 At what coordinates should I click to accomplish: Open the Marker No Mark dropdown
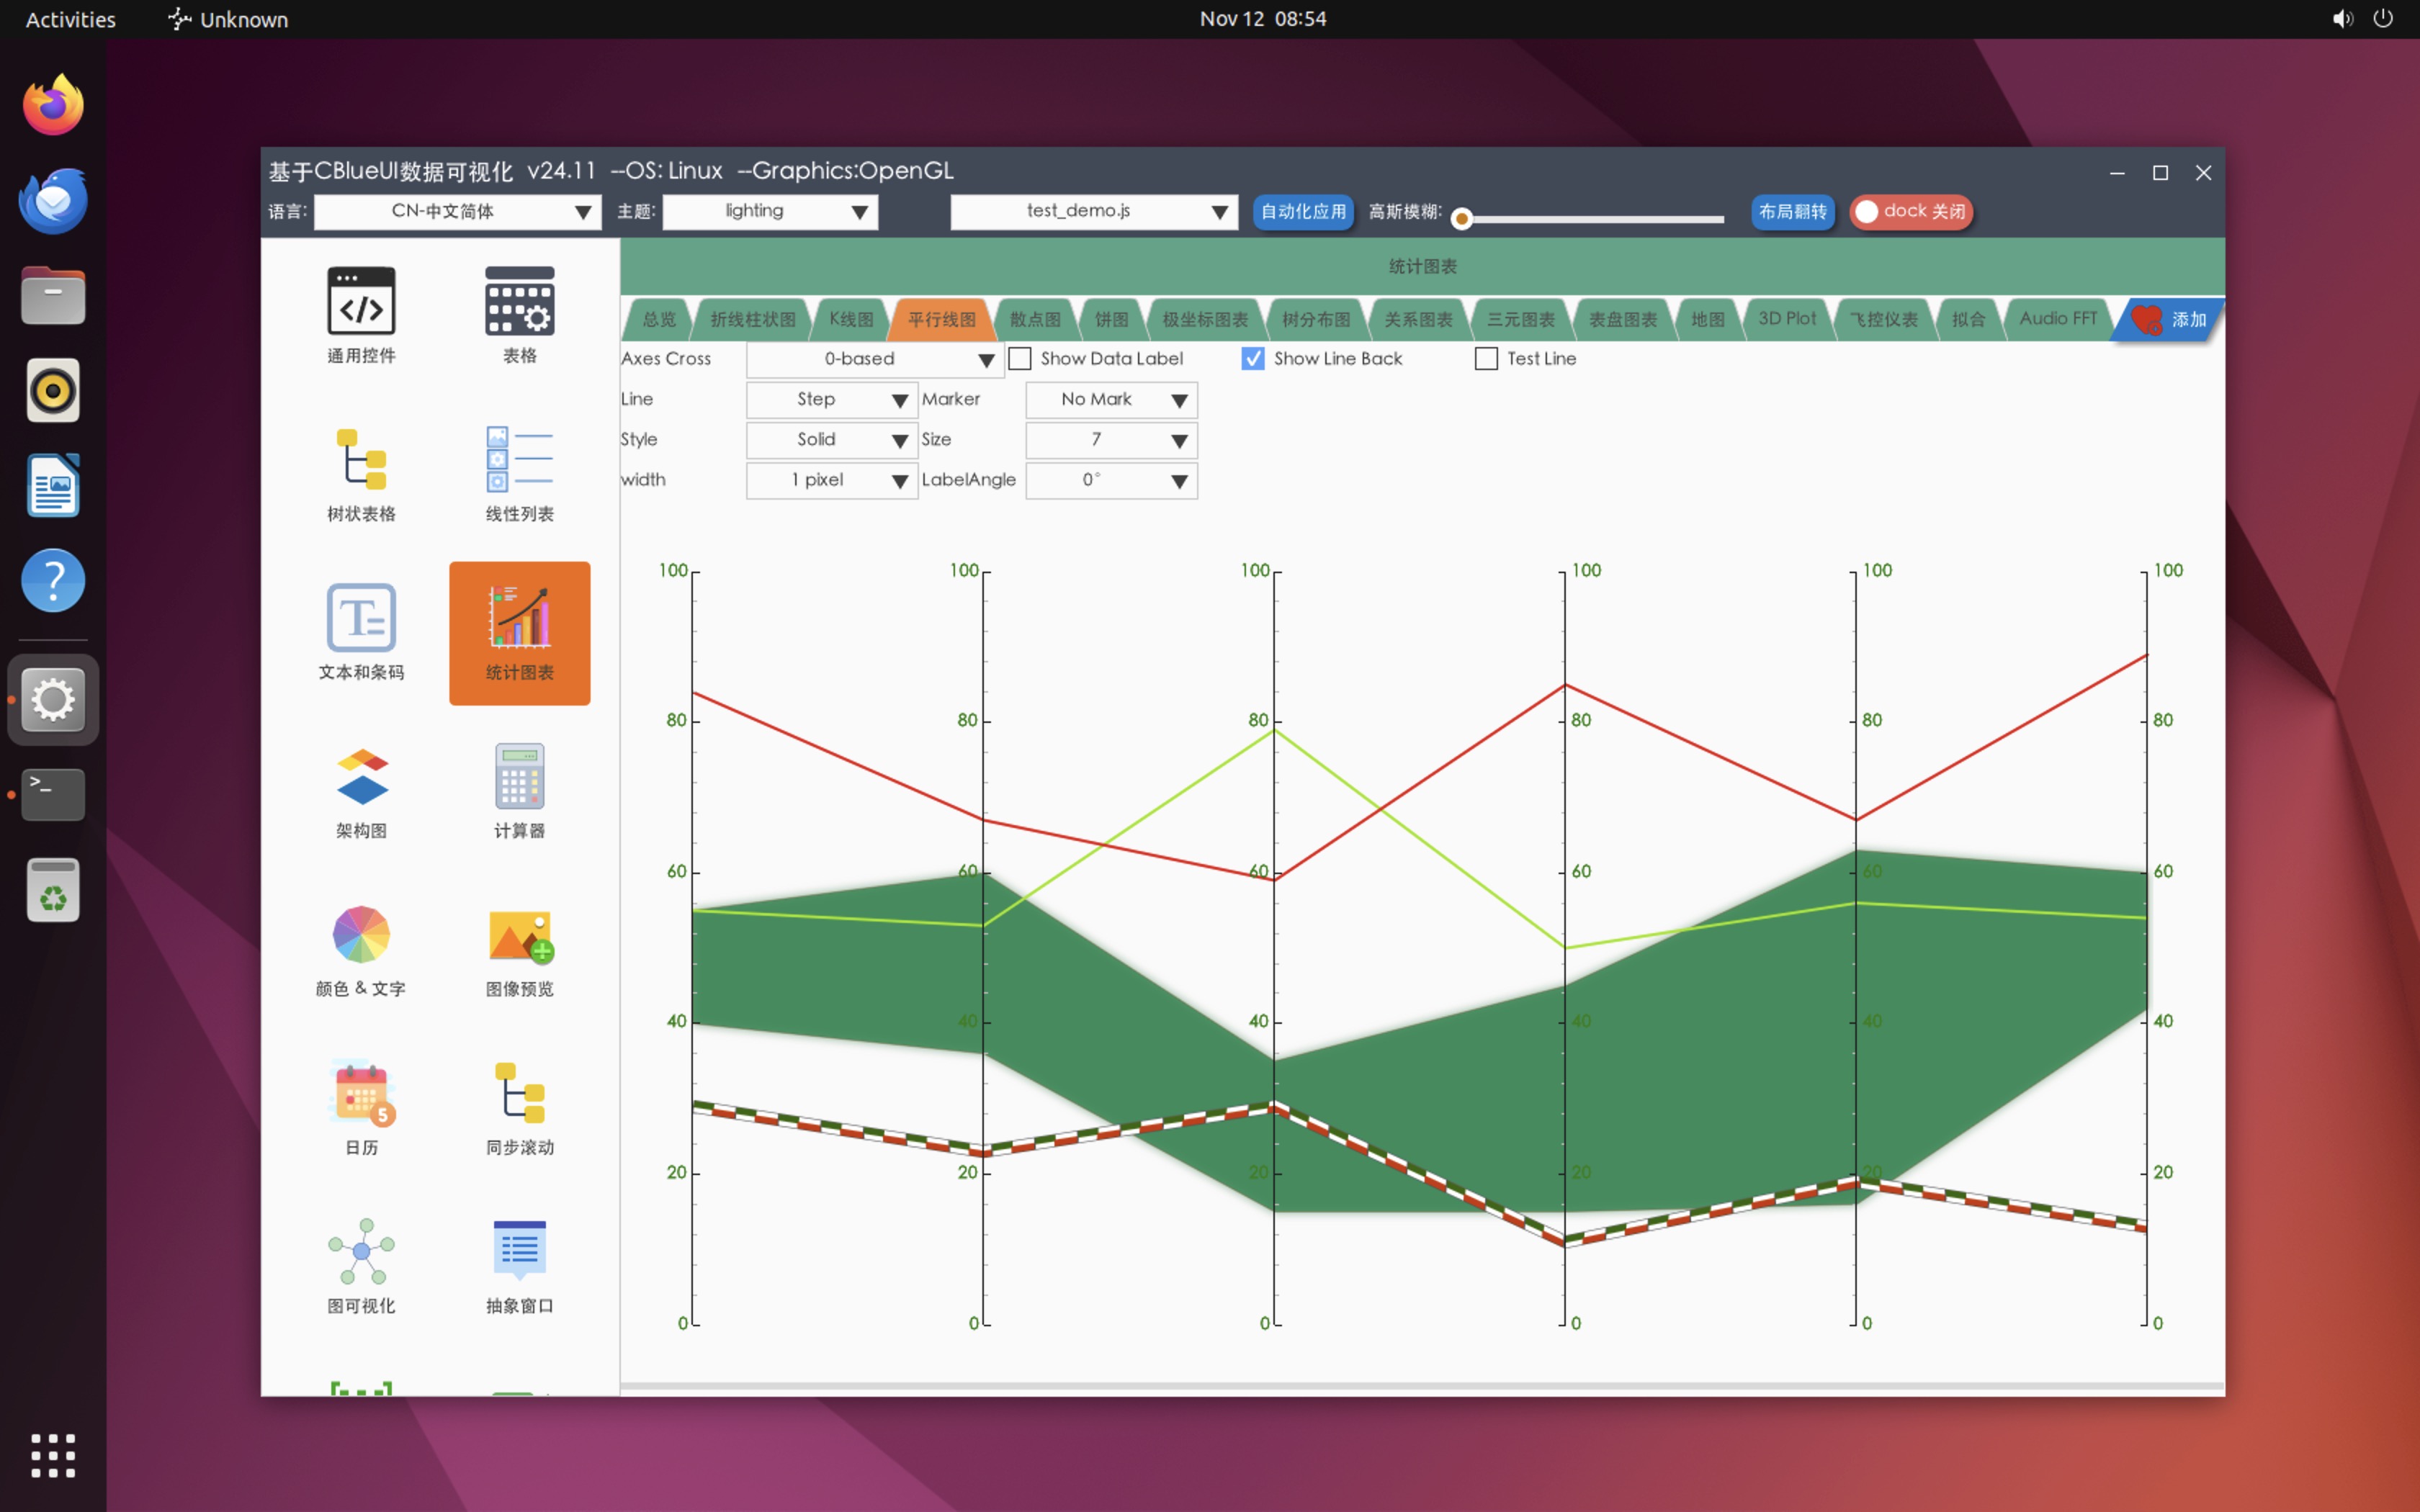pyautogui.click(x=1111, y=400)
